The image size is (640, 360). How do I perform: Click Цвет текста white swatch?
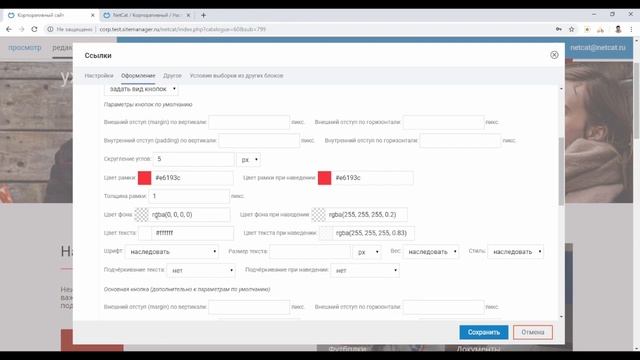pyautogui.click(x=145, y=233)
